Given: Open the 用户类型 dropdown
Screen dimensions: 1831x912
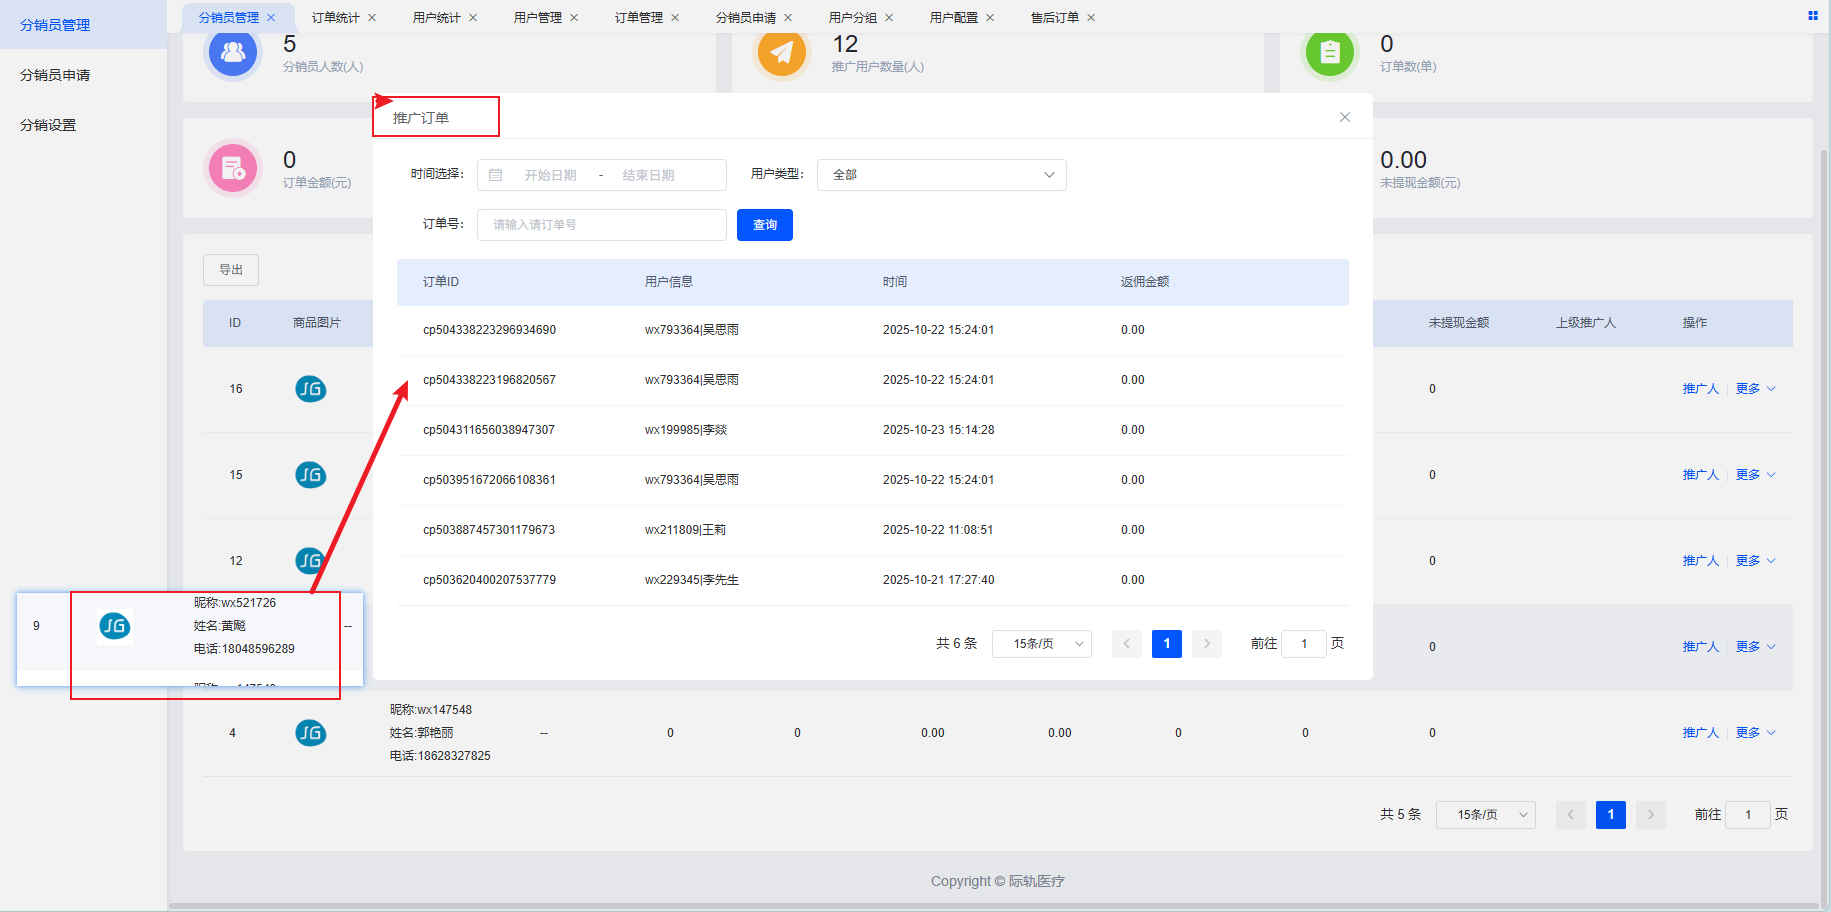Looking at the screenshot, I should pyautogui.click(x=941, y=175).
